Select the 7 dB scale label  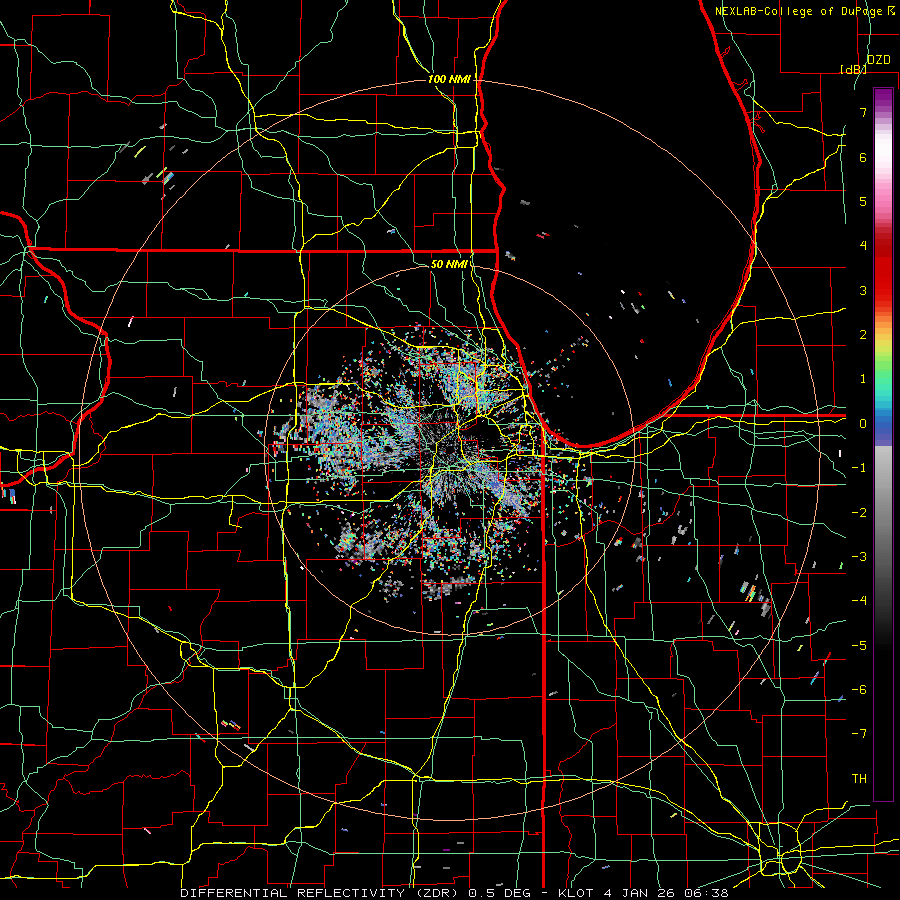click(863, 112)
